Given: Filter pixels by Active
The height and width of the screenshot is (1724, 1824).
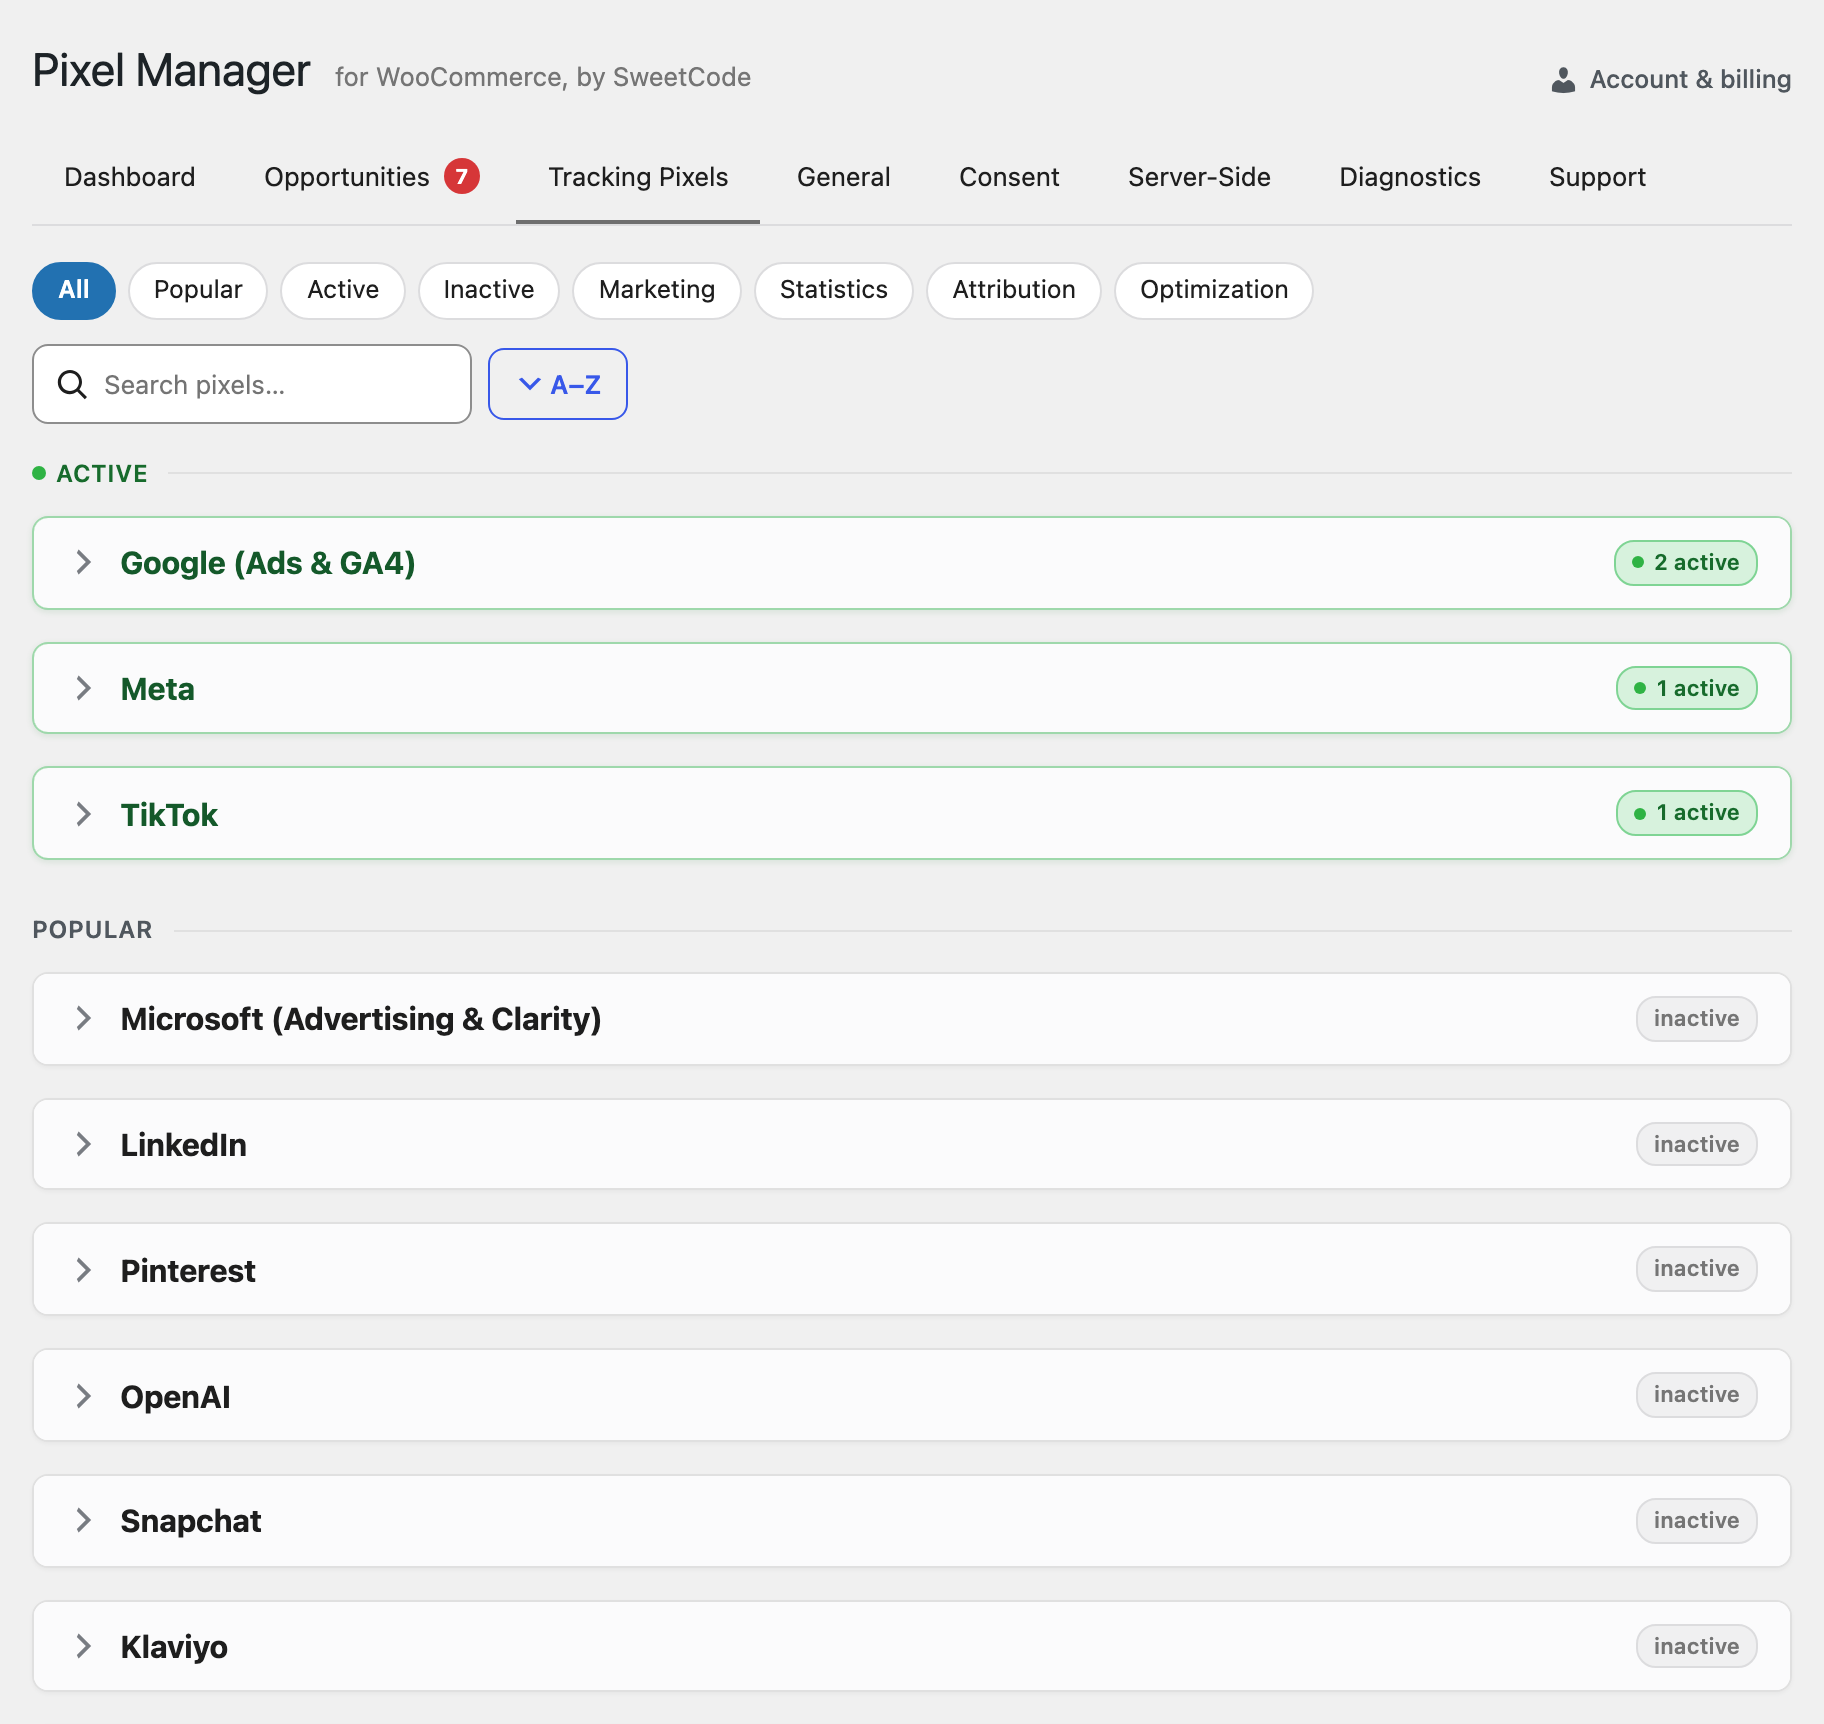Looking at the screenshot, I should 343,290.
